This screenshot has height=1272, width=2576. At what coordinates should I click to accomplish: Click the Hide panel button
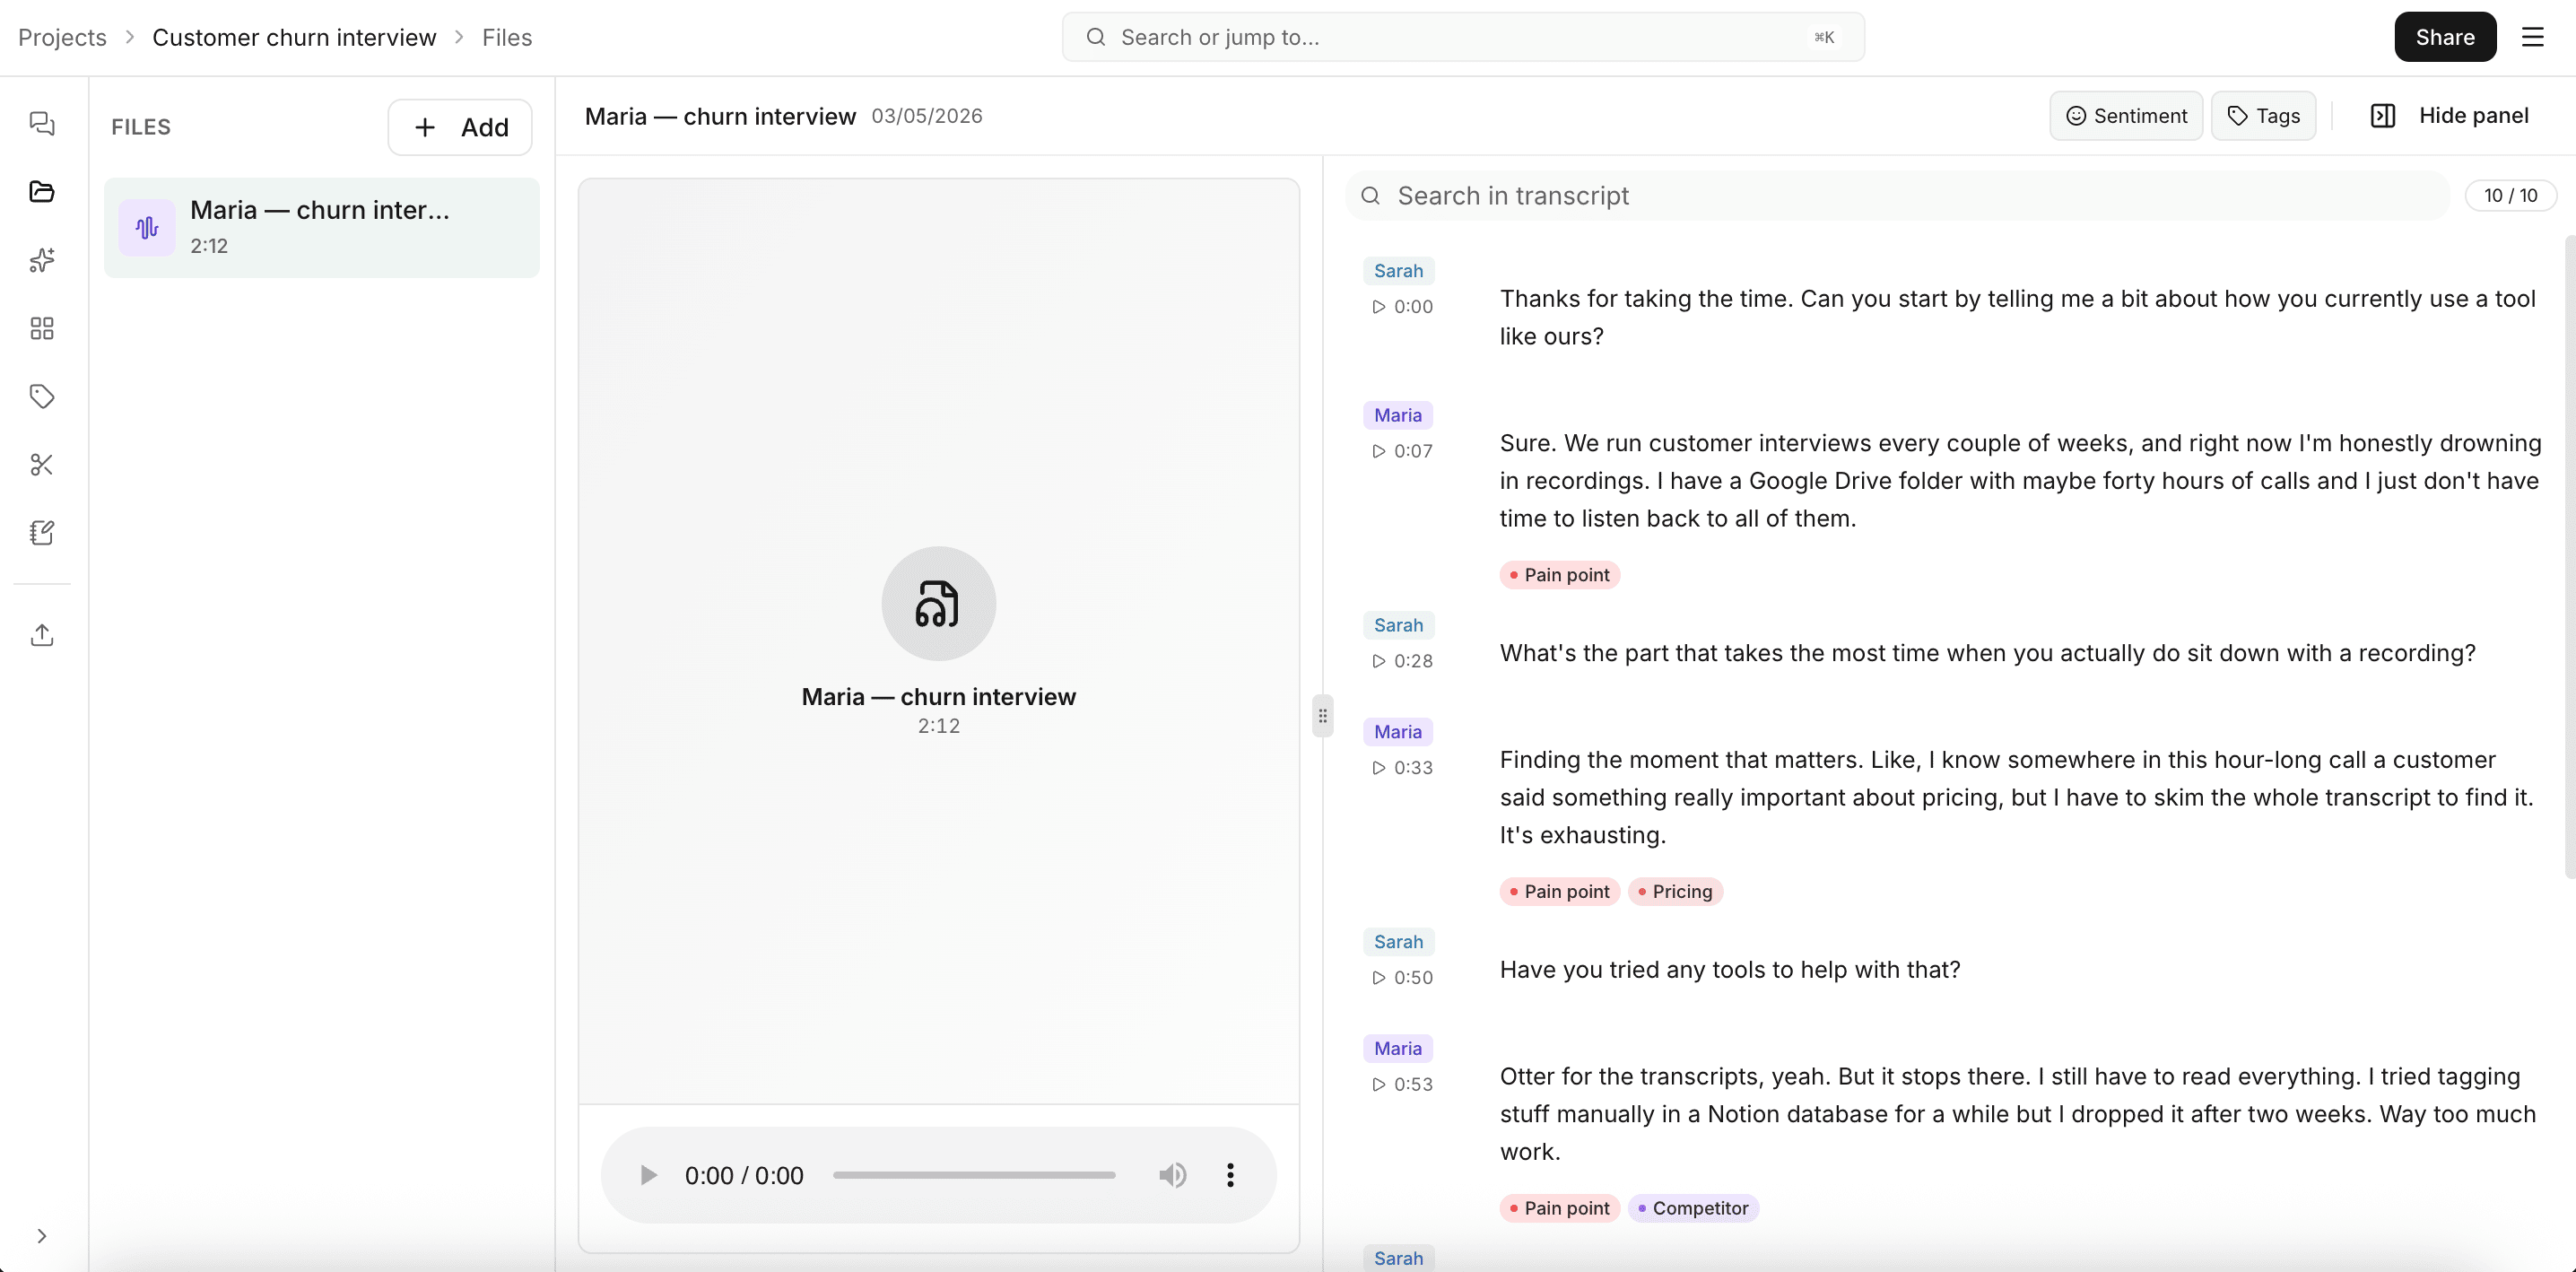pos(2449,116)
